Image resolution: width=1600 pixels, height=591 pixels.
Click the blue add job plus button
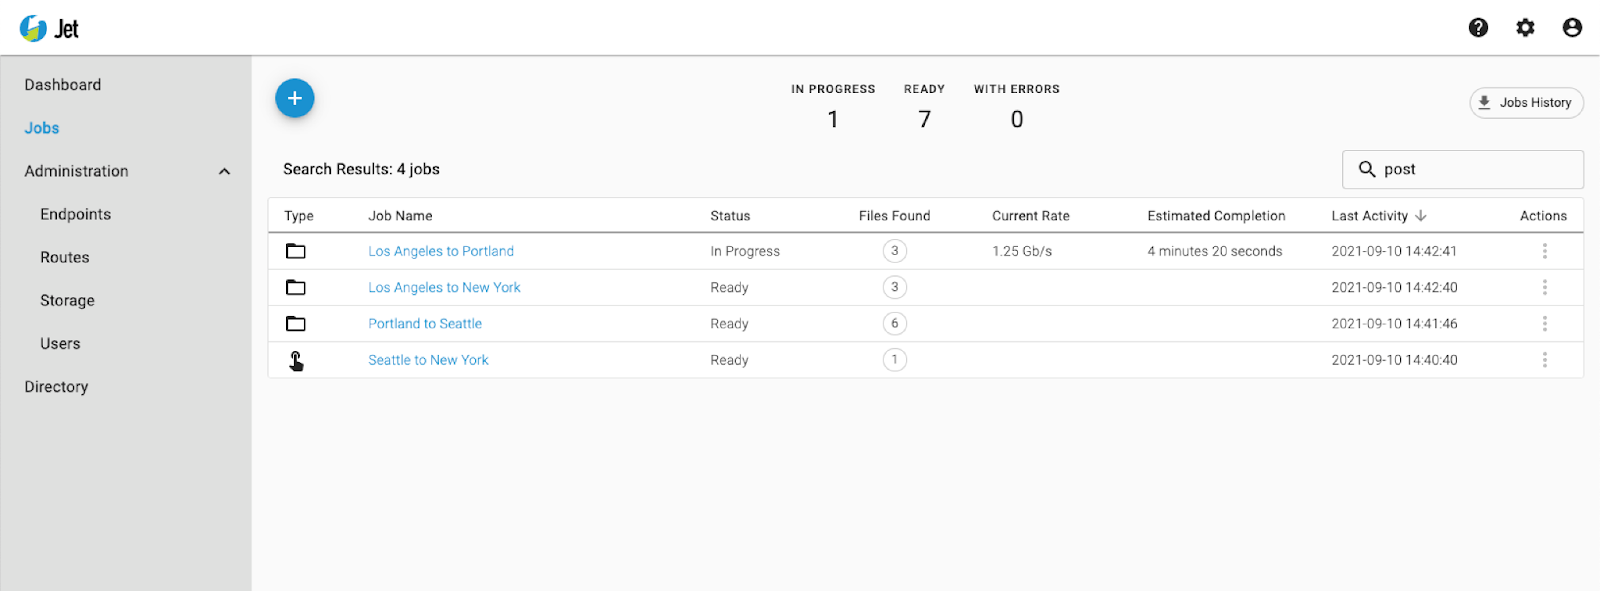click(295, 98)
